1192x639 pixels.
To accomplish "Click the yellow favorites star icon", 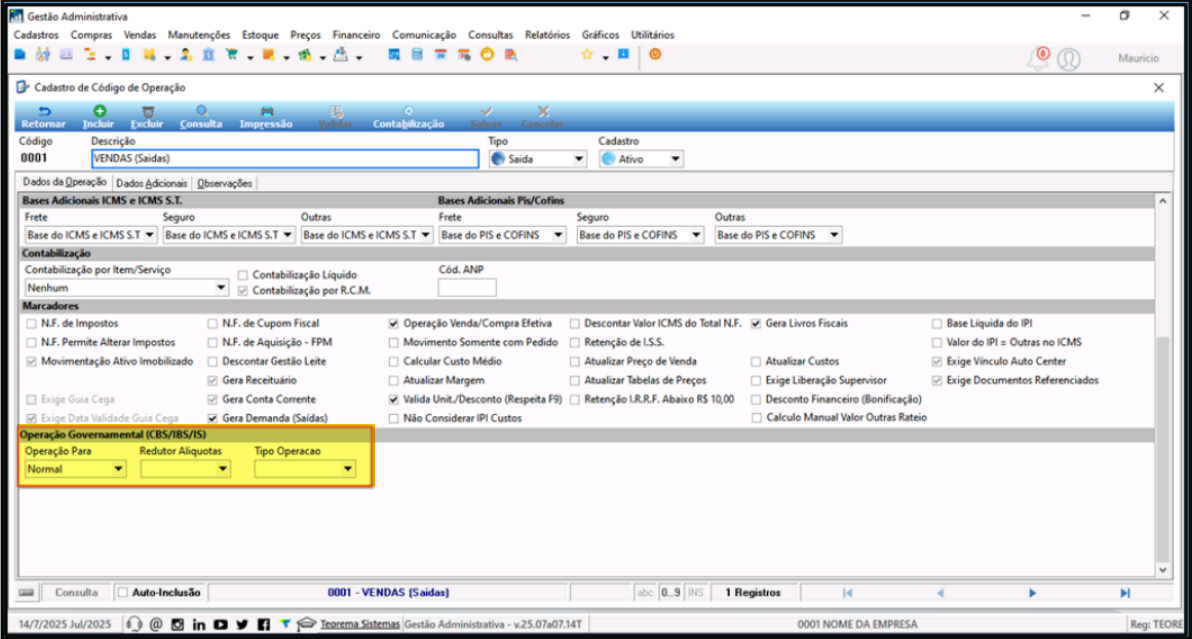I will [587, 55].
